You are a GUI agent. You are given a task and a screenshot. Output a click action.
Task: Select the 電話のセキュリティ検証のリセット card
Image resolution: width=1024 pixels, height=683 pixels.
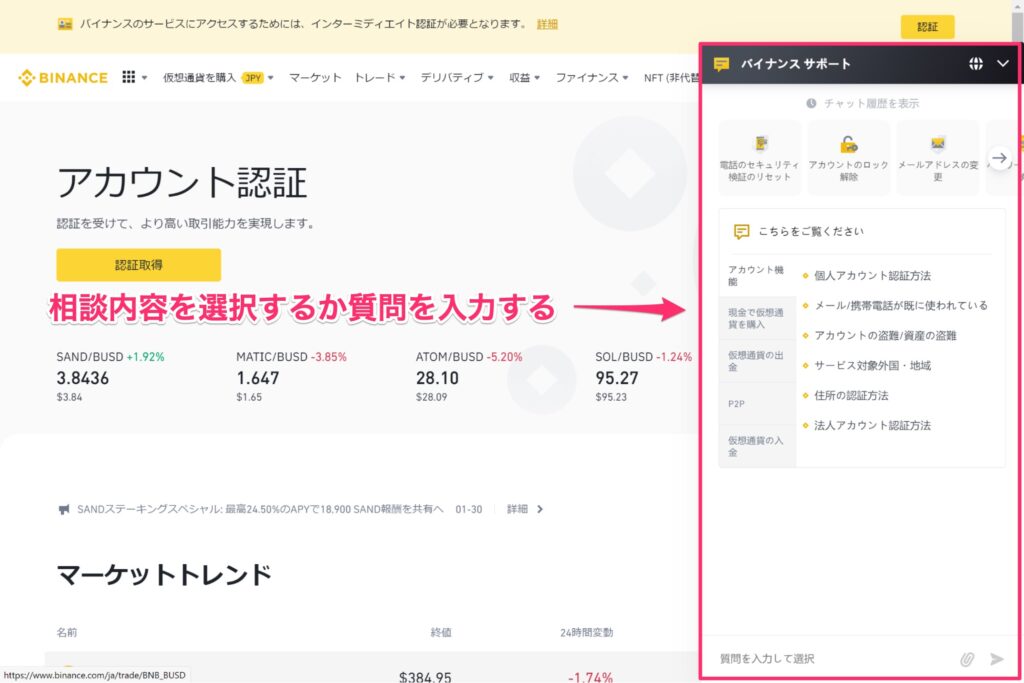click(x=760, y=157)
